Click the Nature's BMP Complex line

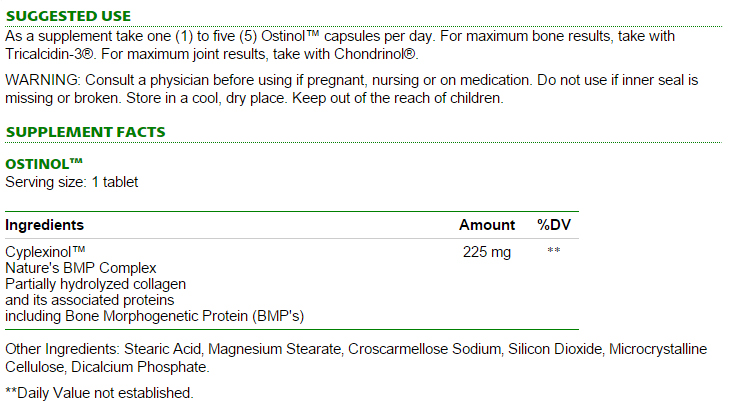pyautogui.click(x=81, y=268)
